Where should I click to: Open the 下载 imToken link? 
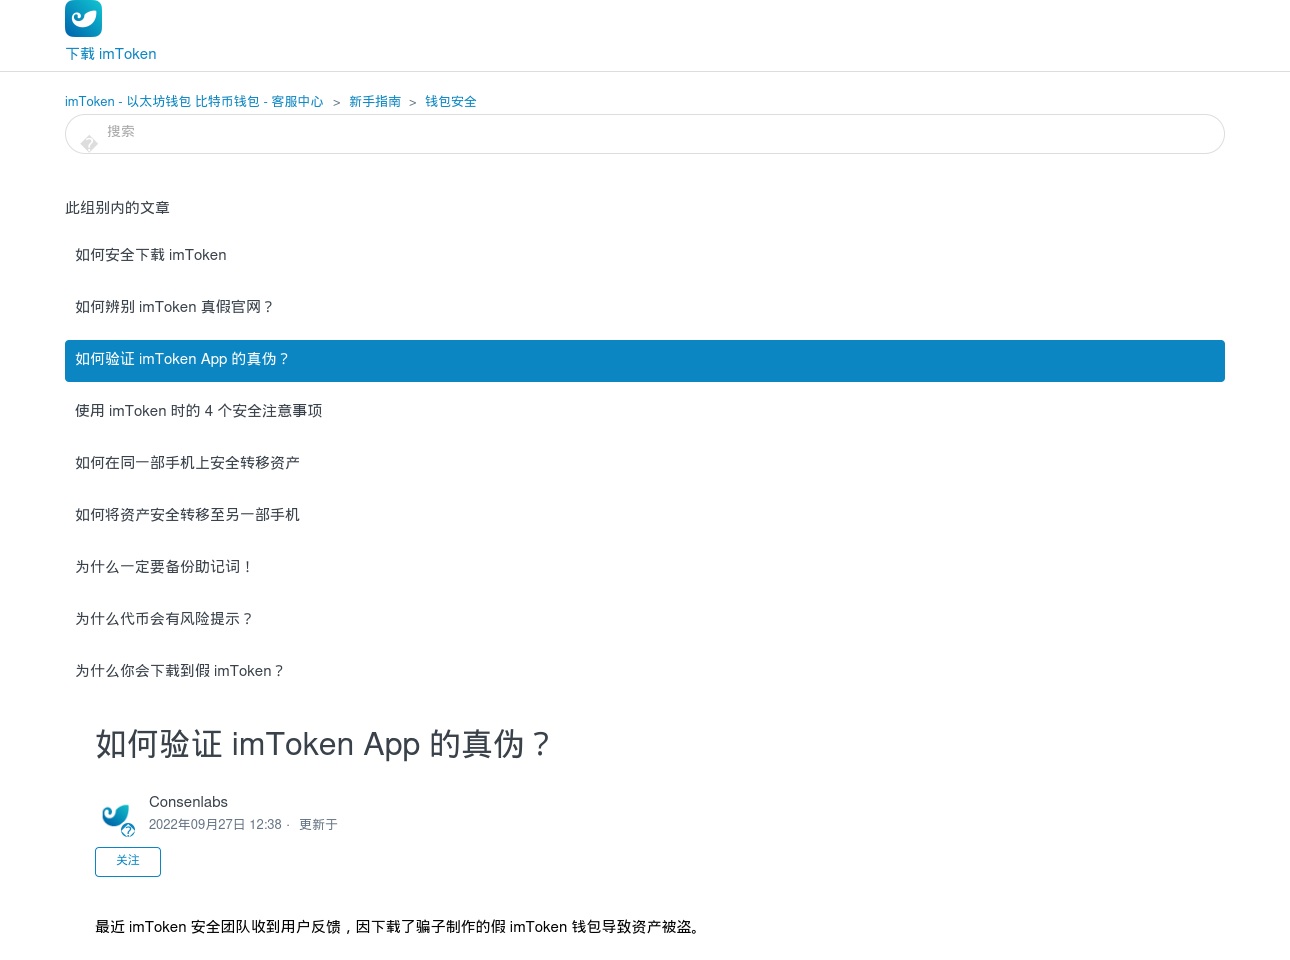pyautogui.click(x=111, y=54)
